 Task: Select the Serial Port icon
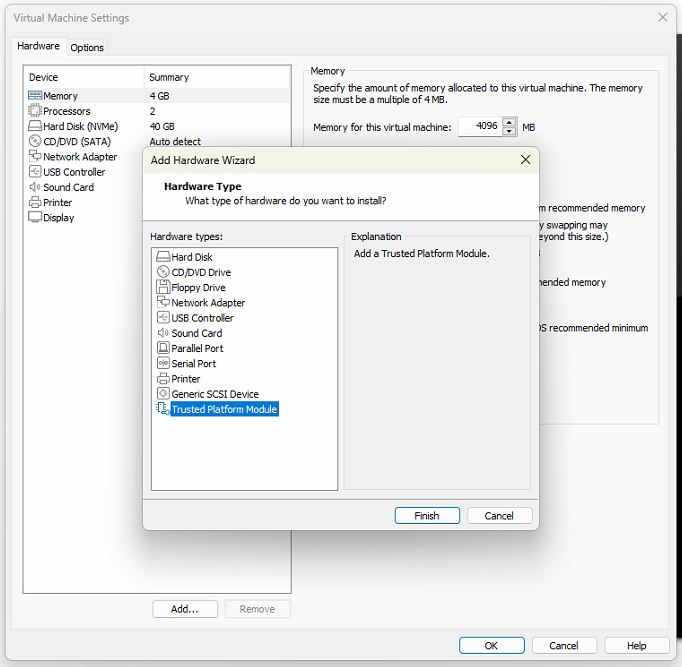(x=163, y=363)
